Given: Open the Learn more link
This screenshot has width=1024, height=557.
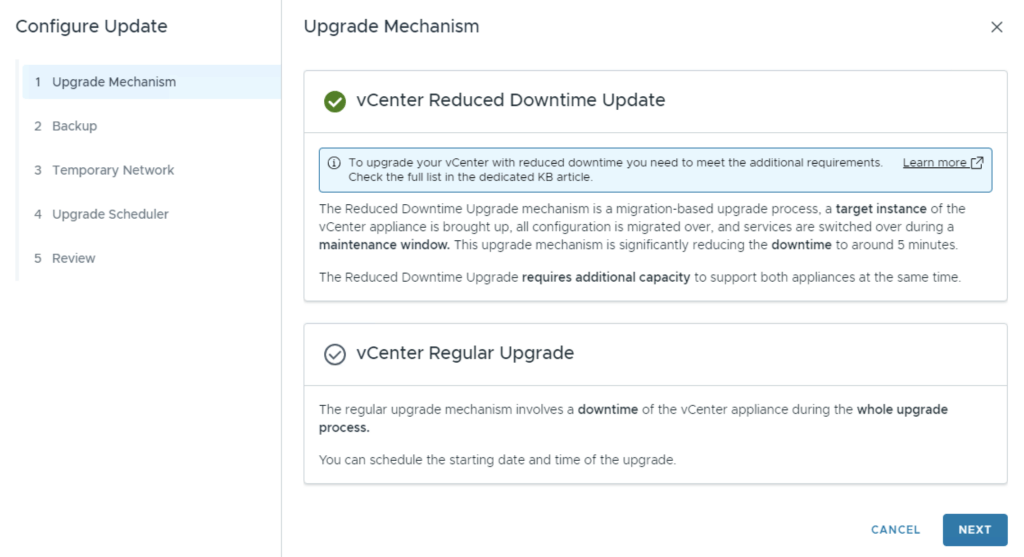Looking at the screenshot, I should (934, 162).
